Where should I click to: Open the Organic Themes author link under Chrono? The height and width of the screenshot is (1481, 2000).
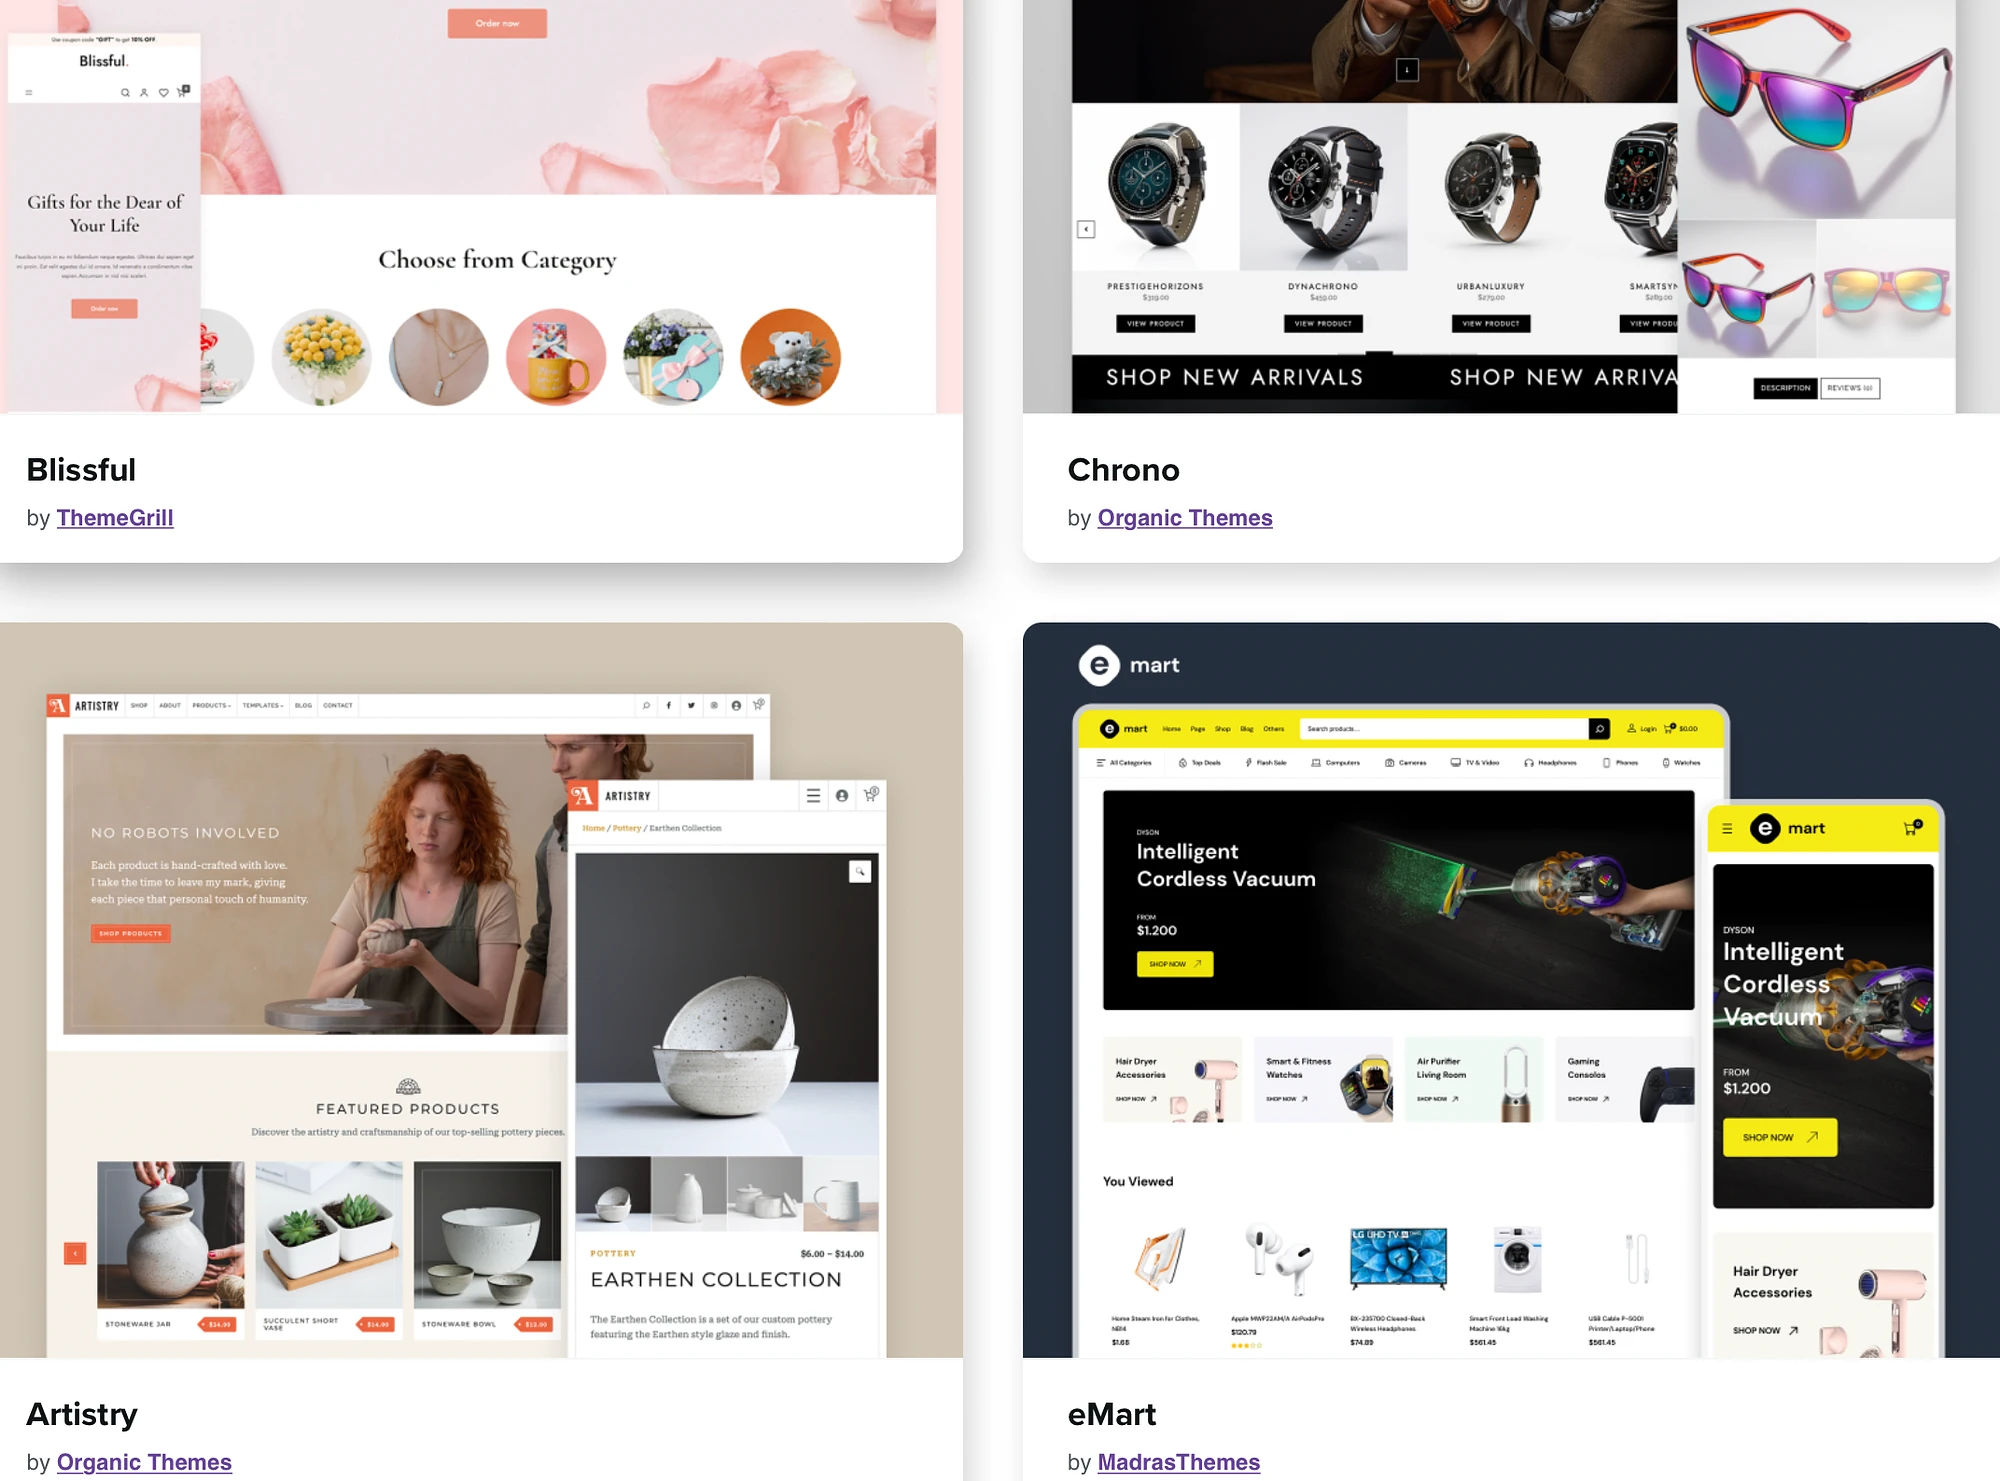1184,516
